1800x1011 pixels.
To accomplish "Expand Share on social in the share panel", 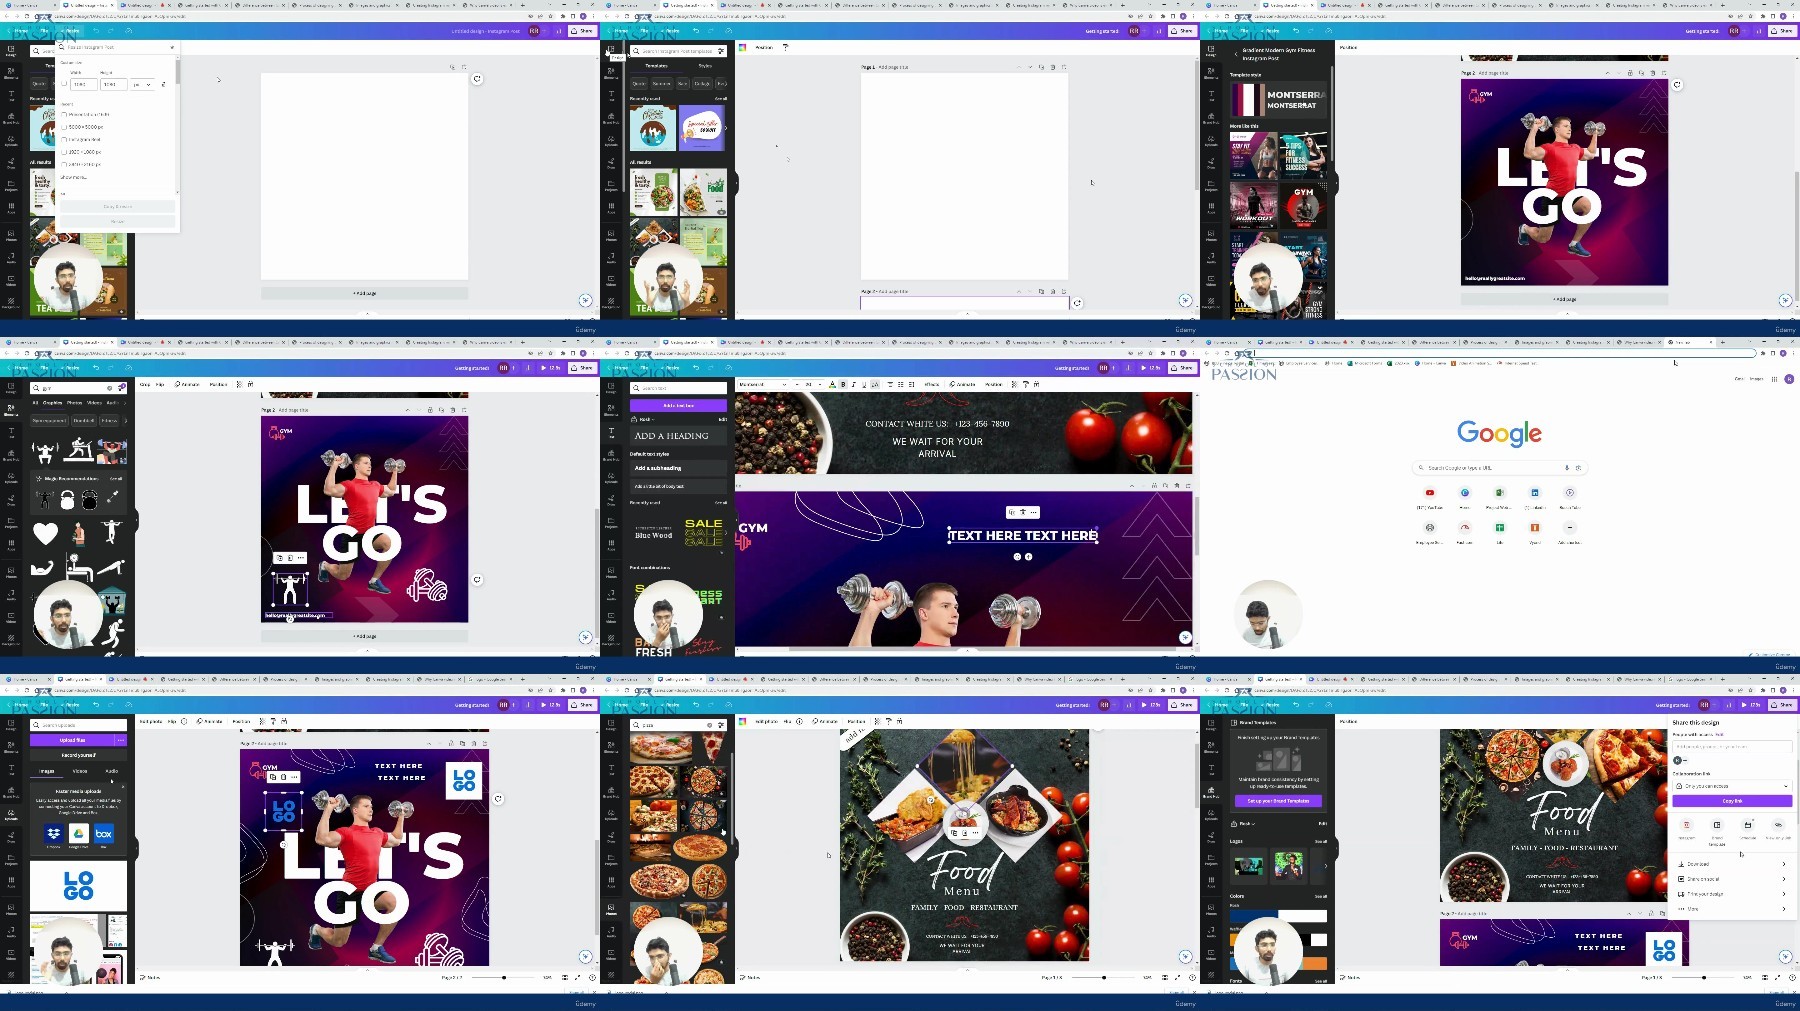I will pyautogui.click(x=1732, y=879).
